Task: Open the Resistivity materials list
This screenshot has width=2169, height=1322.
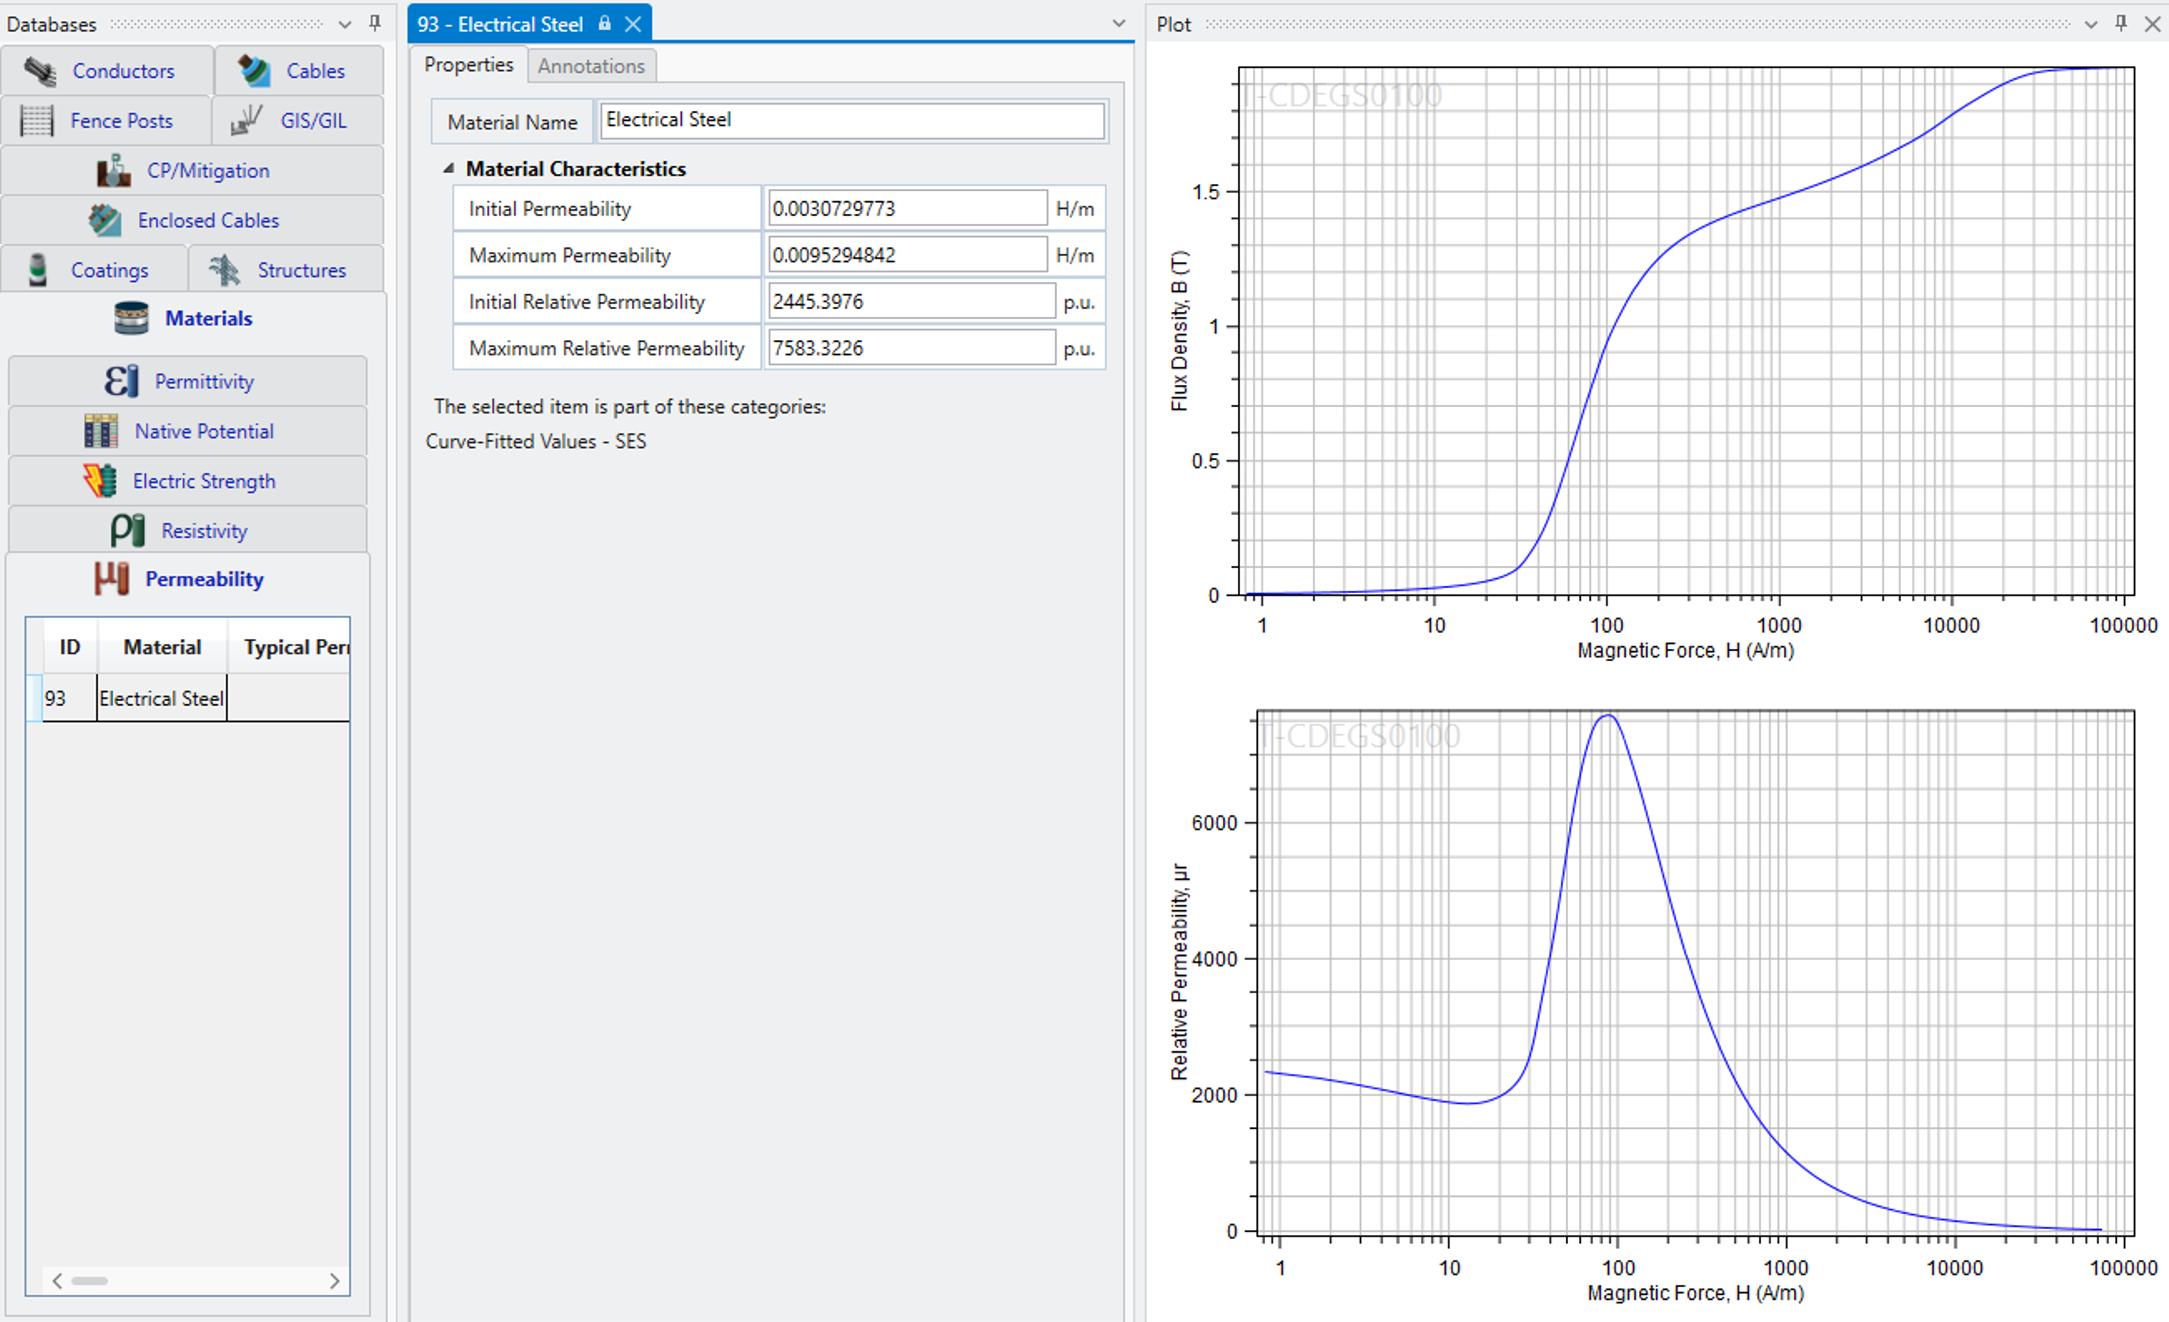Action: click(x=187, y=531)
